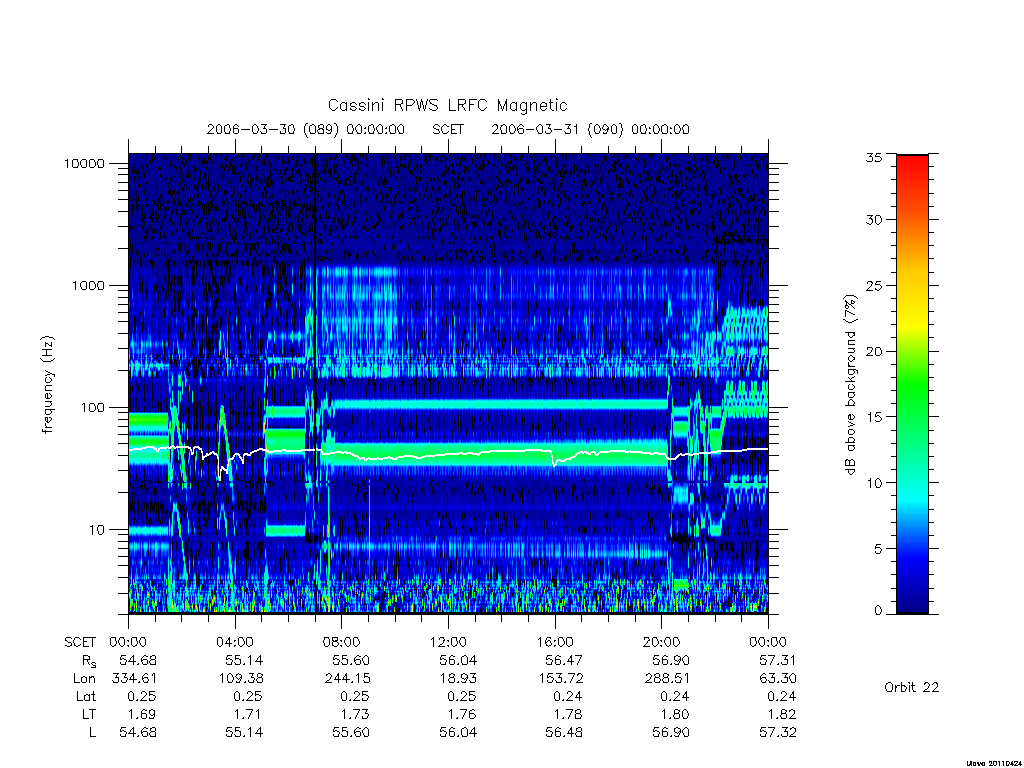
Task: Click the 'Lat' row label
Action: [x=86, y=696]
